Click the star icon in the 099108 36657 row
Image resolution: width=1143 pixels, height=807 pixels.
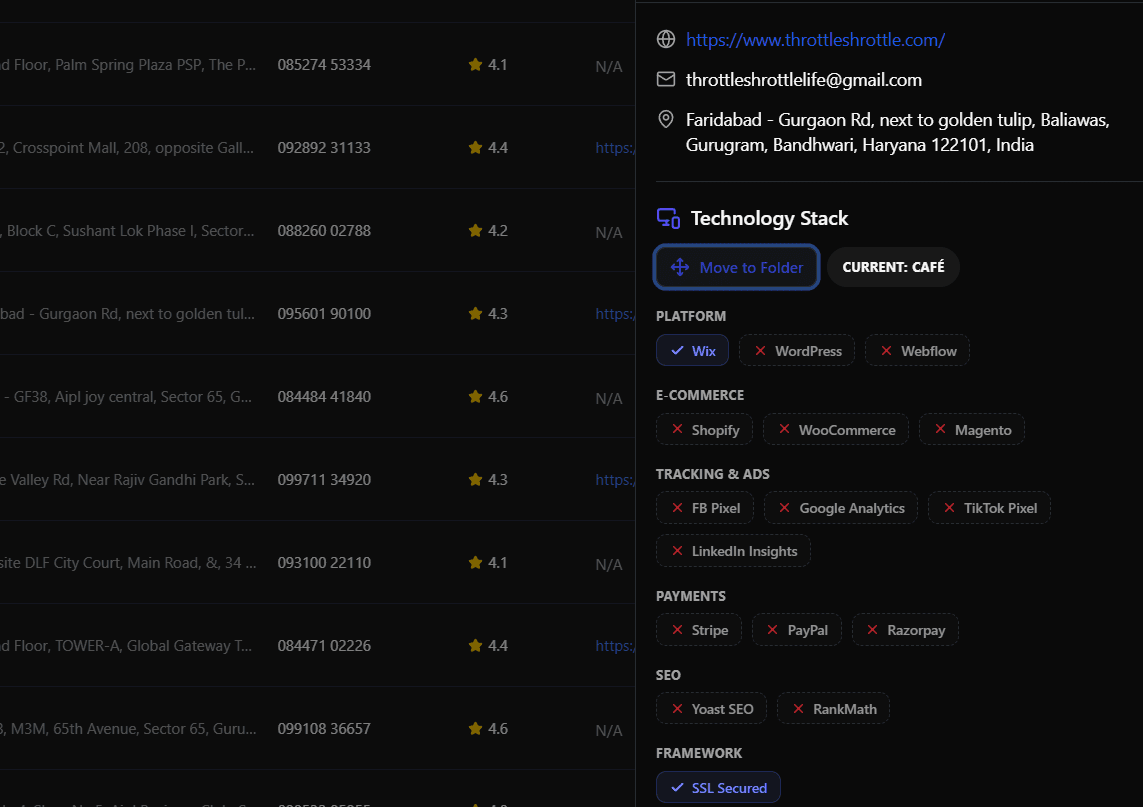pos(475,728)
